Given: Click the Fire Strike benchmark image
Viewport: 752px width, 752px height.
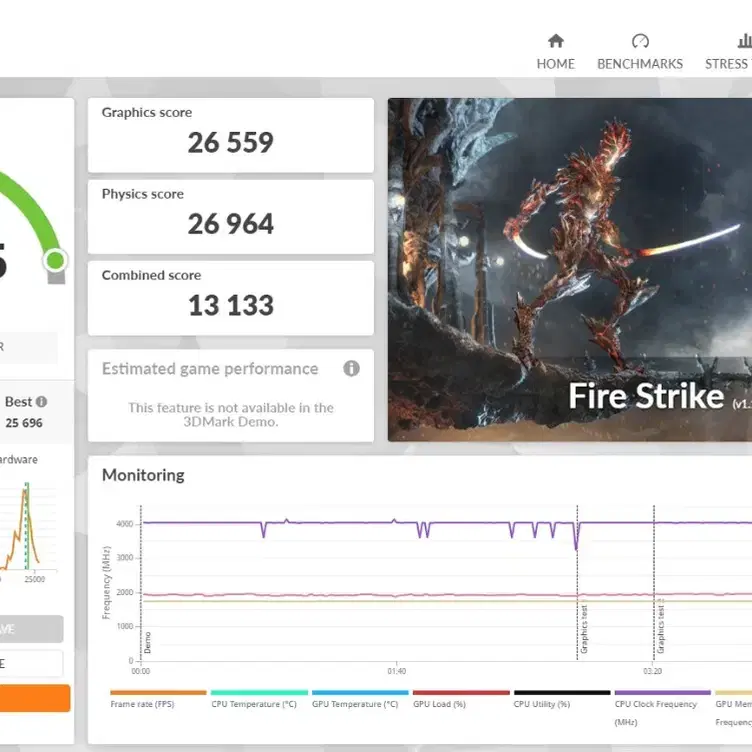Looking at the screenshot, I should 570,270.
